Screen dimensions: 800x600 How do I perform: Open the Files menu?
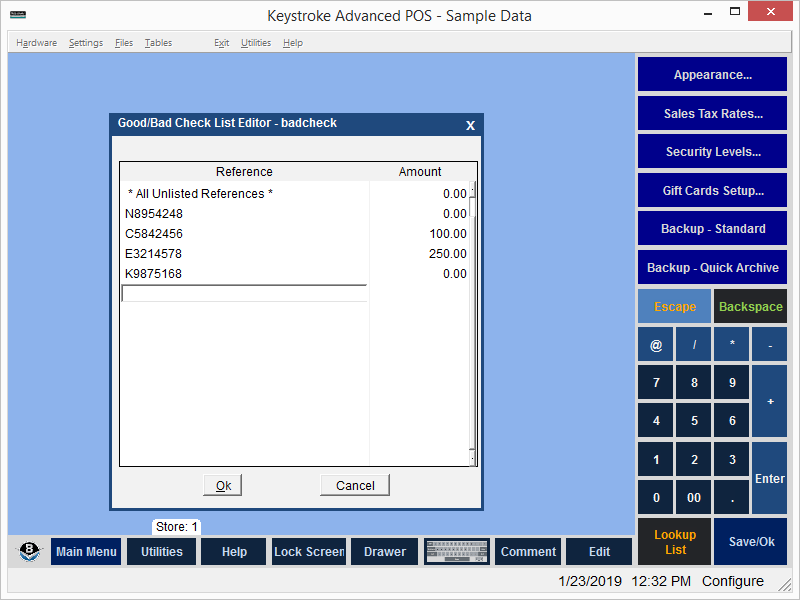pos(124,43)
